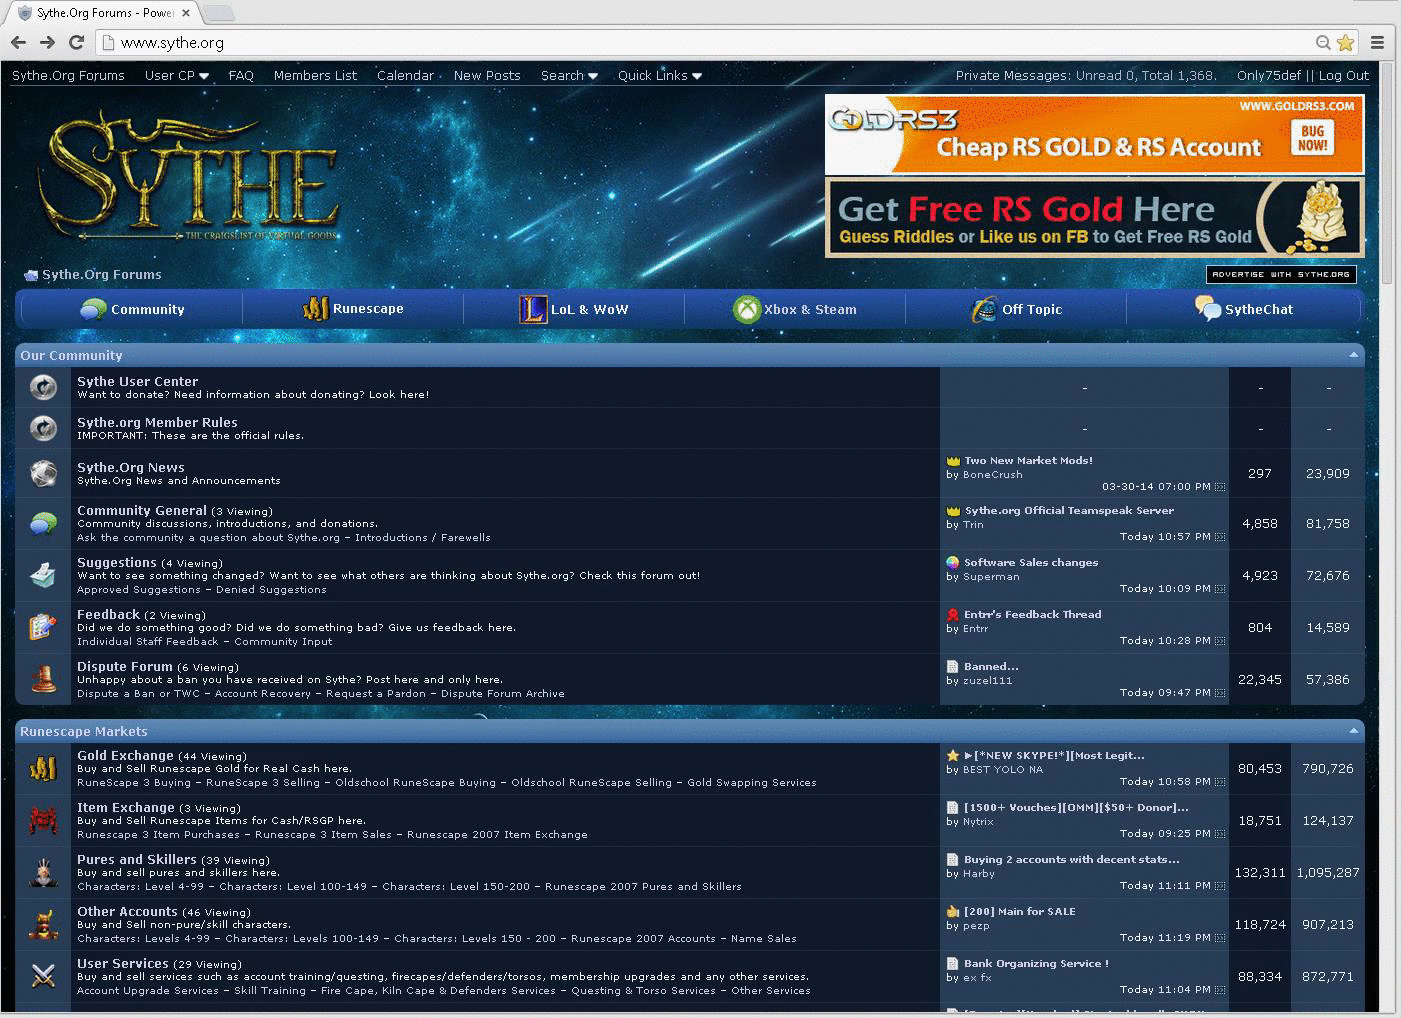Viewport: 1402px width, 1018px height.
Task: Click the Get Free RS Gold banner
Action: 1094,218
